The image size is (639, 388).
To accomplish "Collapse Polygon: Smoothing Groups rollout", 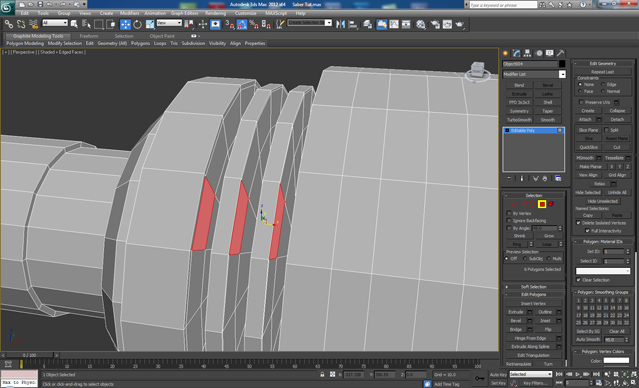I will (603, 292).
